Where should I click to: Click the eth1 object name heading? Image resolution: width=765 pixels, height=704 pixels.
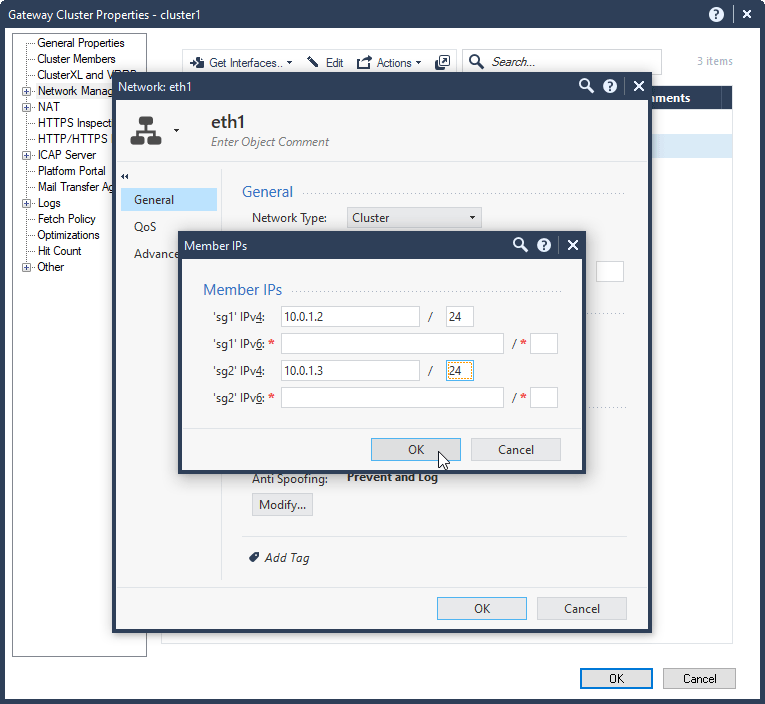(228, 122)
